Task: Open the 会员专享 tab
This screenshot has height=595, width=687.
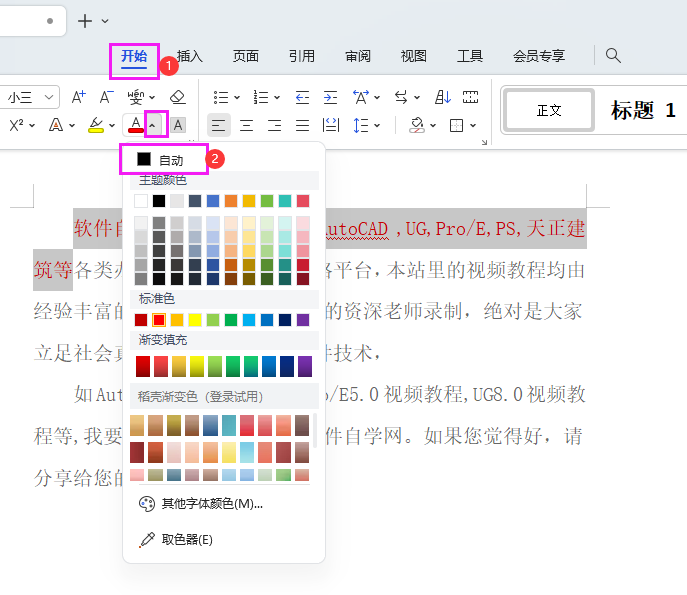Action: point(539,56)
